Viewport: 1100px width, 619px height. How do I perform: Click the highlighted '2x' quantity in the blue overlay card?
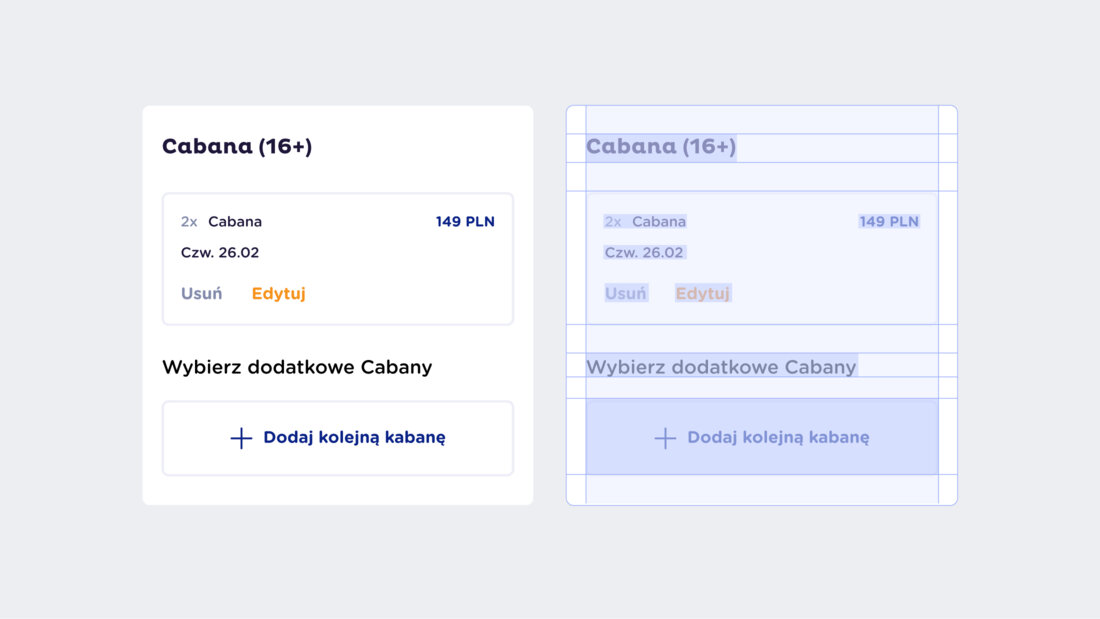613,222
